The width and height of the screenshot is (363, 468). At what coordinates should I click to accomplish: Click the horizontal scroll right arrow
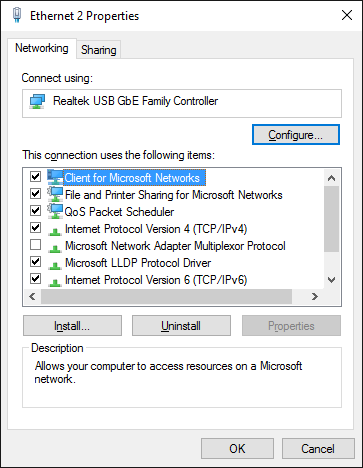click(314, 297)
